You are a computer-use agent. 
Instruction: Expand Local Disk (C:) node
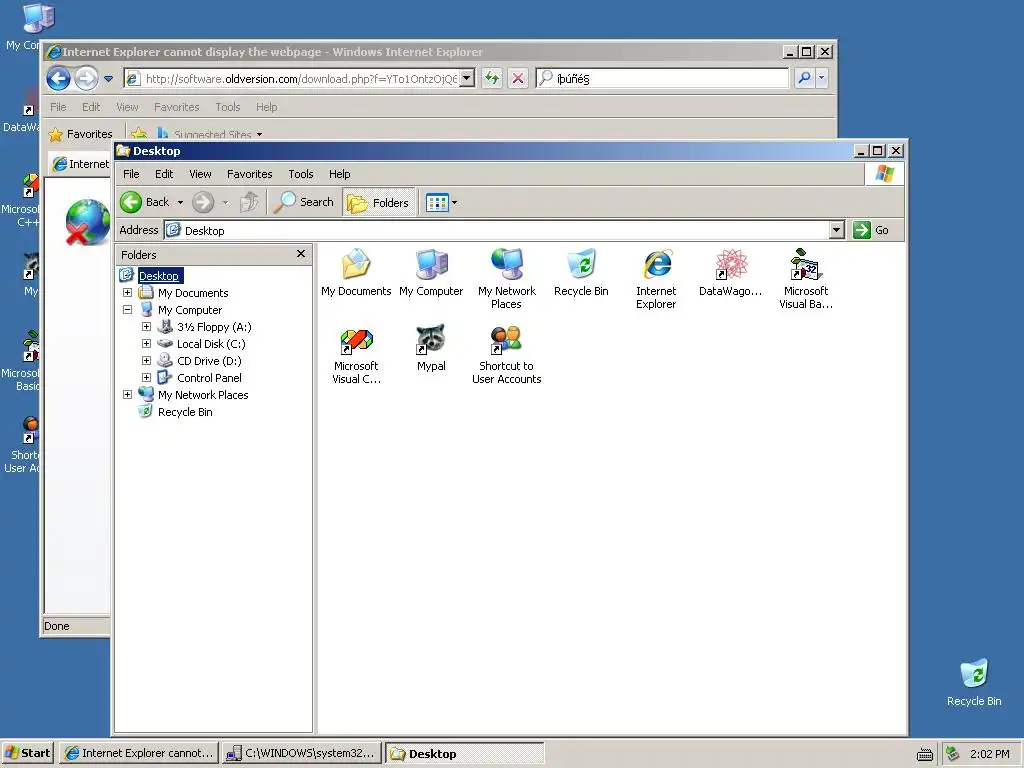click(x=146, y=344)
